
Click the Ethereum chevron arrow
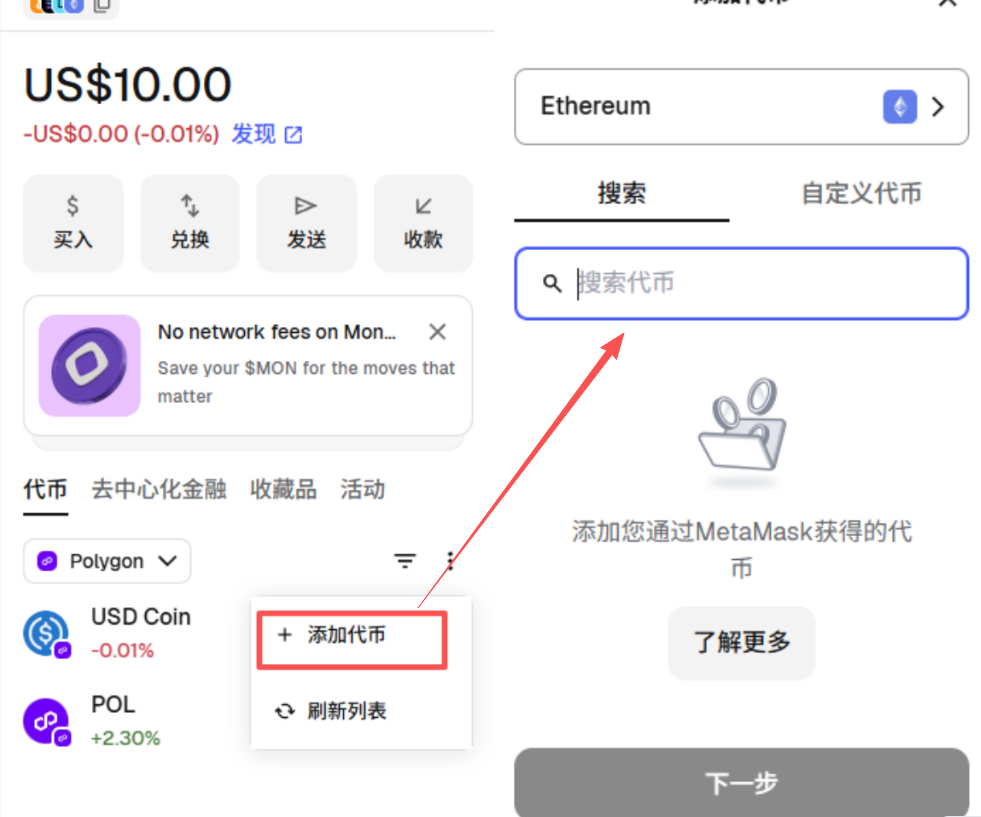[938, 107]
